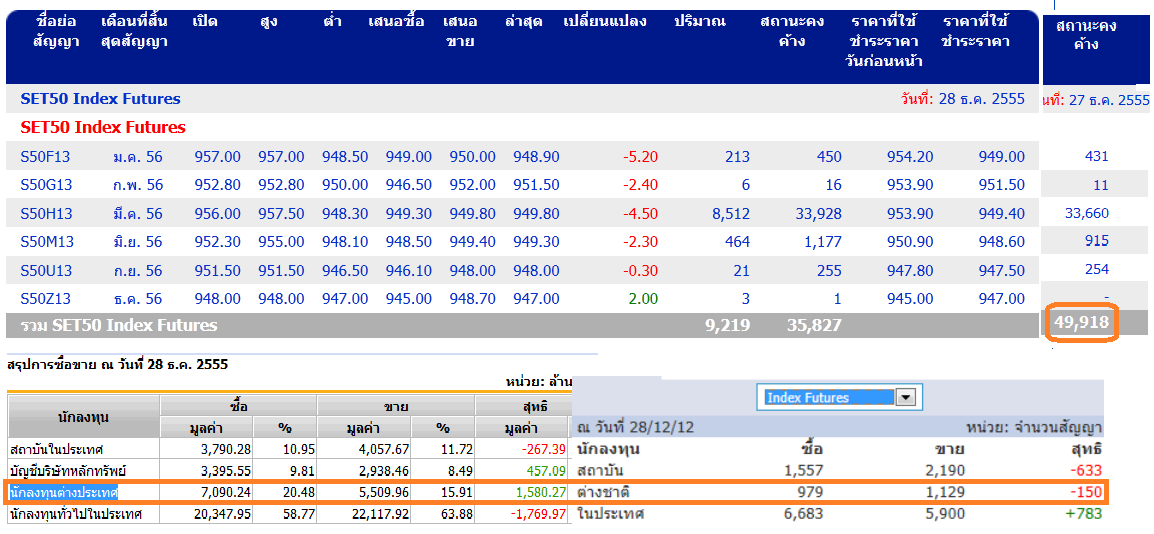Viewport: 1154px width, 534px height.
Task: Click retail investor net value -1,769.97
Action: tap(537, 513)
